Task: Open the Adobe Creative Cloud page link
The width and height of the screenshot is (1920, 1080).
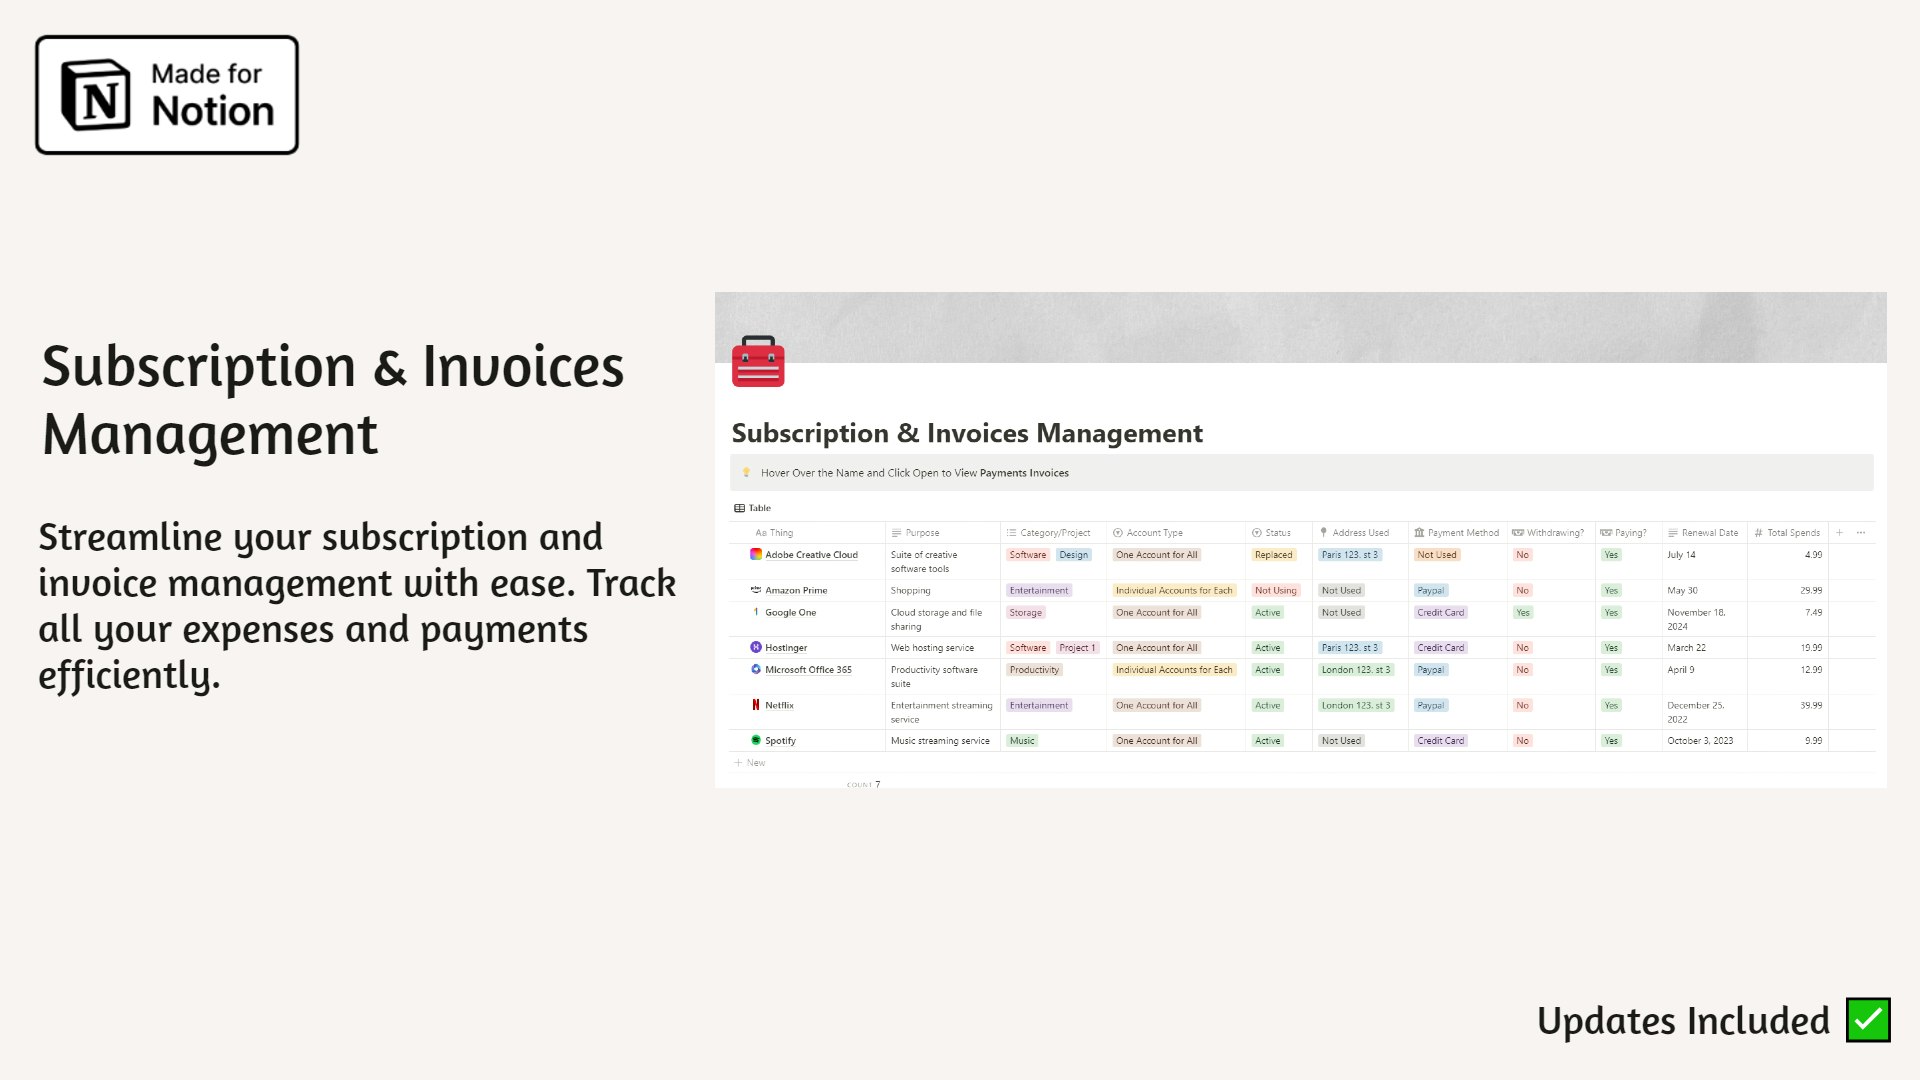Action: (x=811, y=555)
